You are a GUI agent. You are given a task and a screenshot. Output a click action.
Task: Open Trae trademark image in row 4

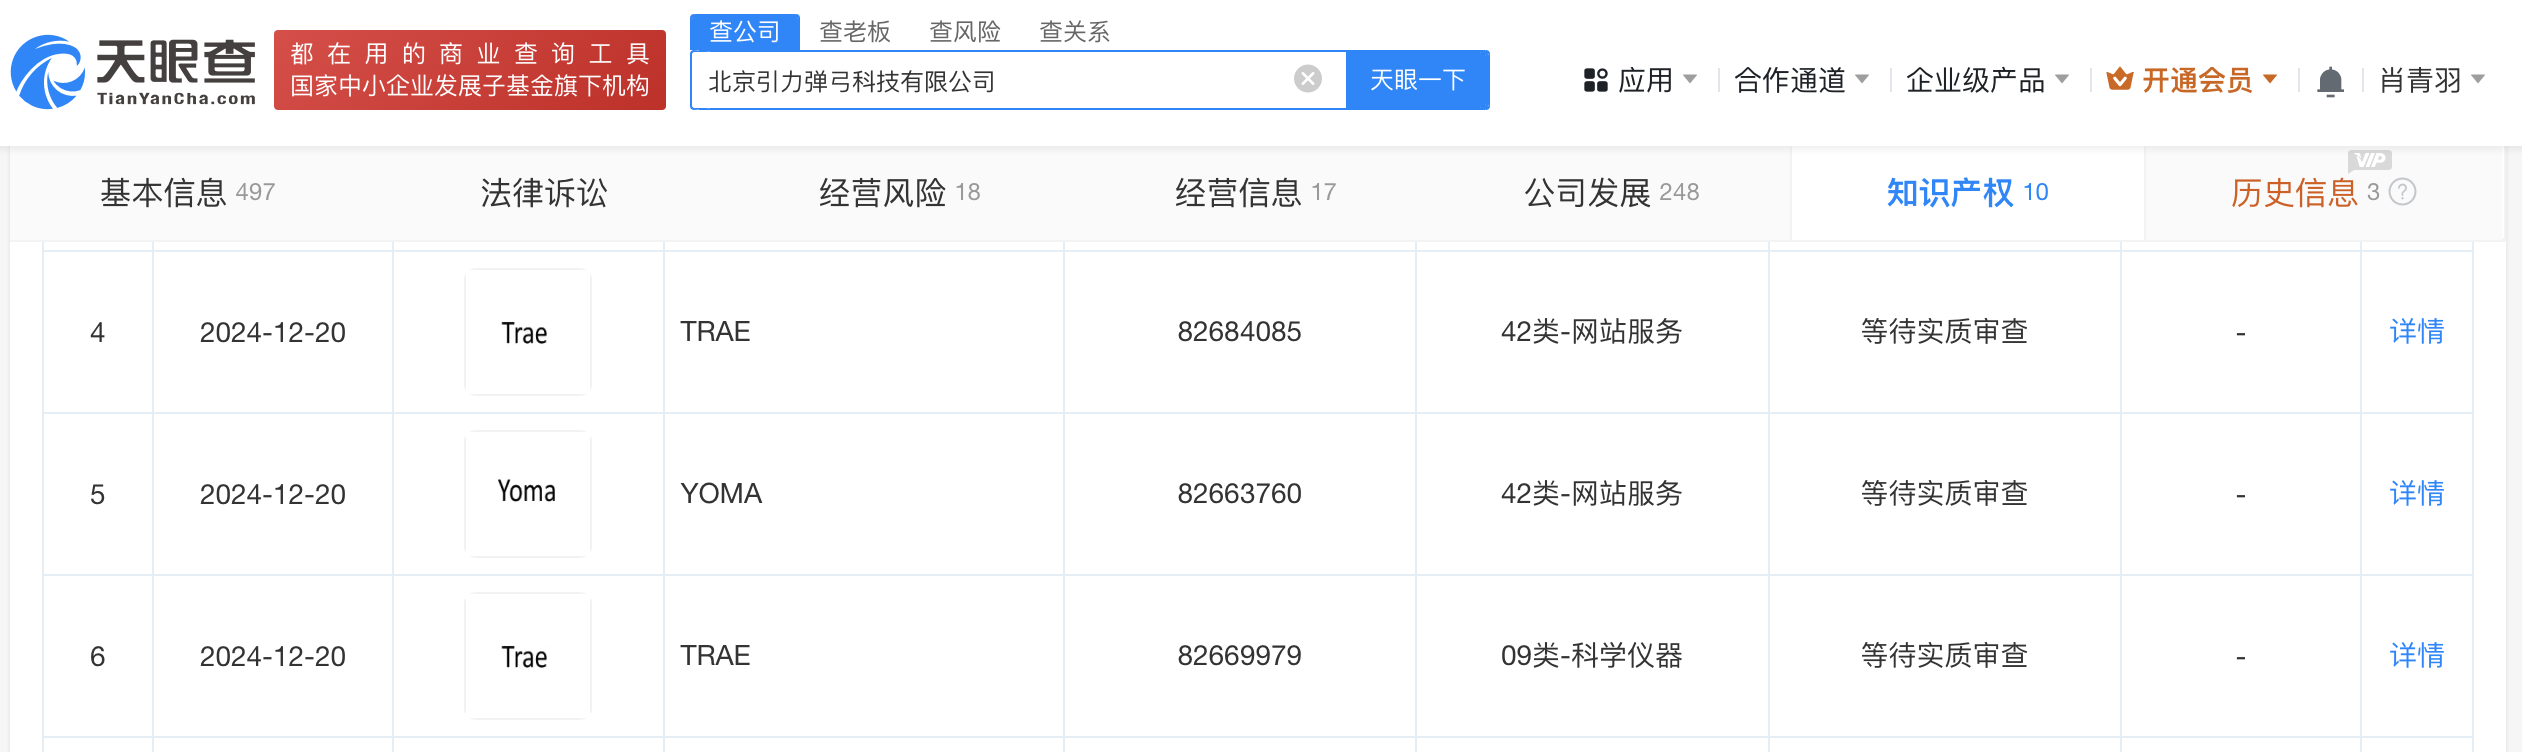tap(527, 332)
